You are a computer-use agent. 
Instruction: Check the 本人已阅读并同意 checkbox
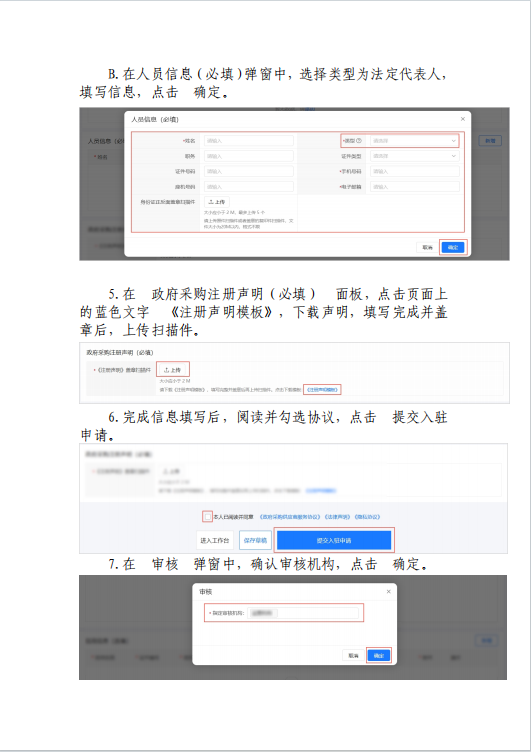[x=207, y=517]
